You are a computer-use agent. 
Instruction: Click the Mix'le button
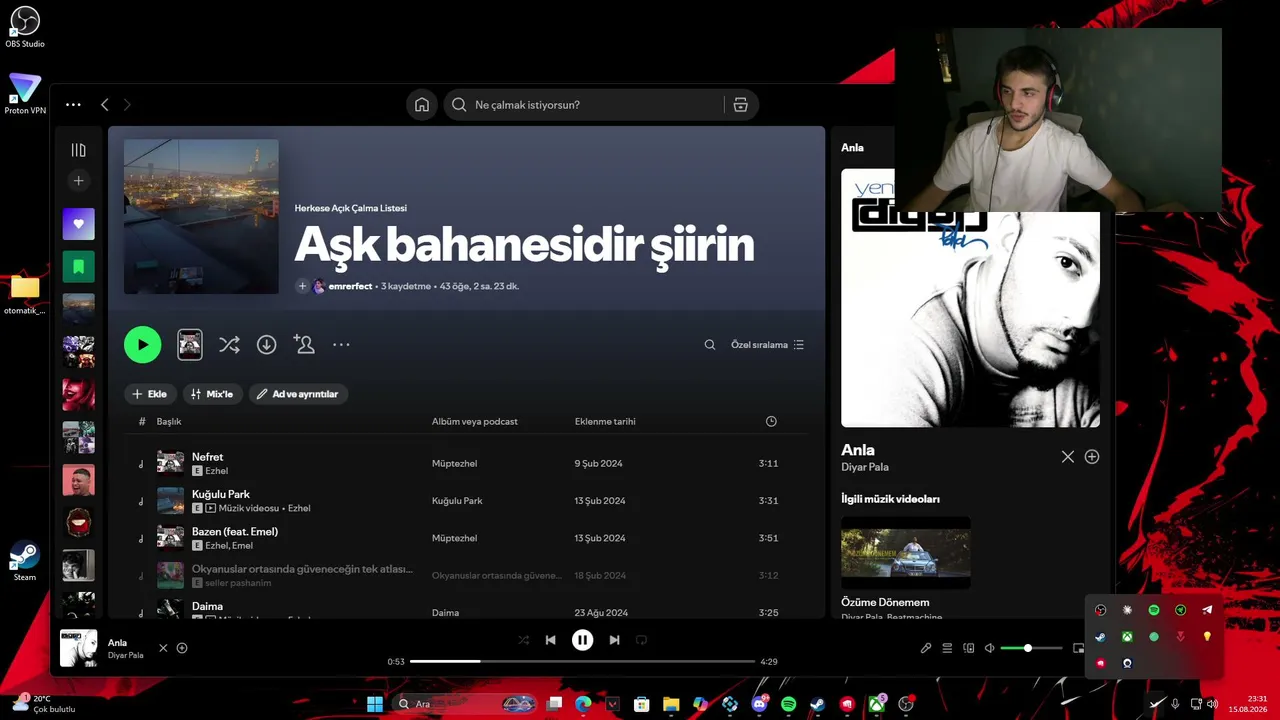(x=212, y=394)
